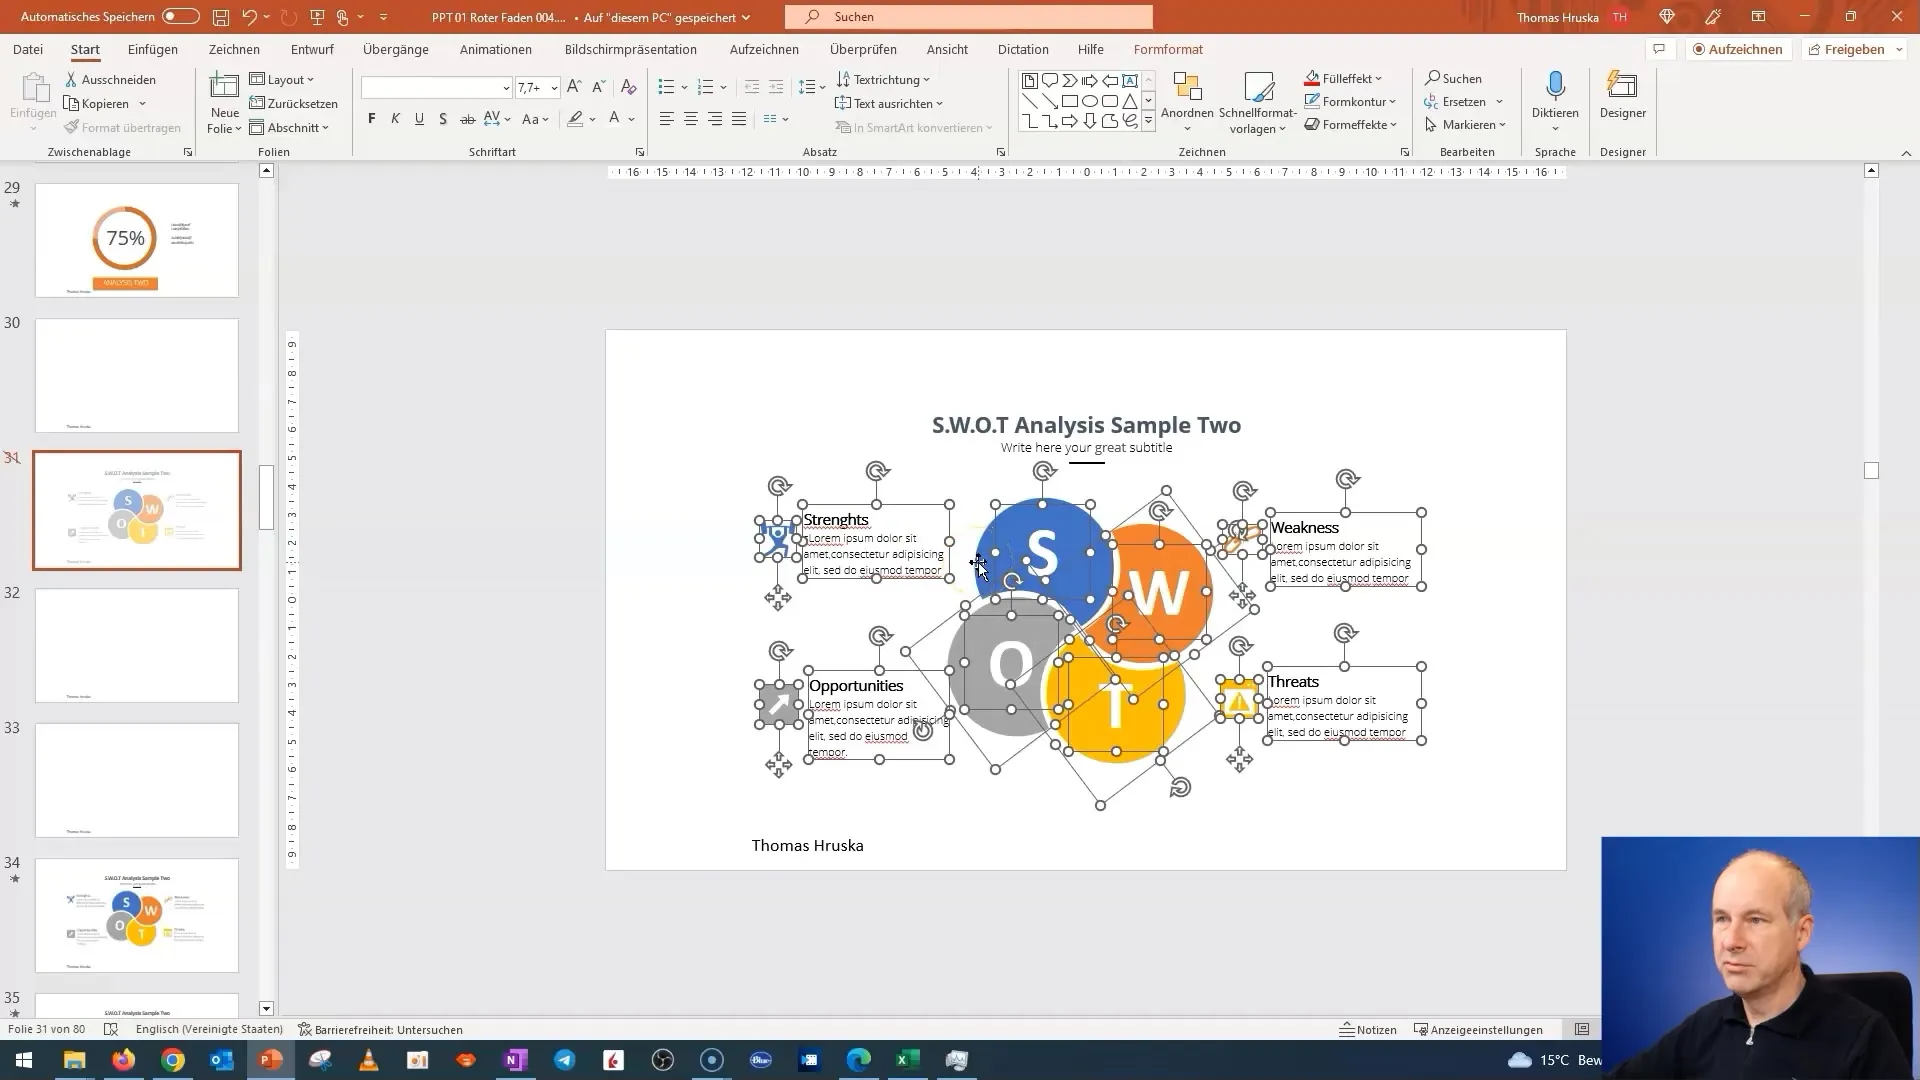Open the Formformat ribbon tab

1168,49
